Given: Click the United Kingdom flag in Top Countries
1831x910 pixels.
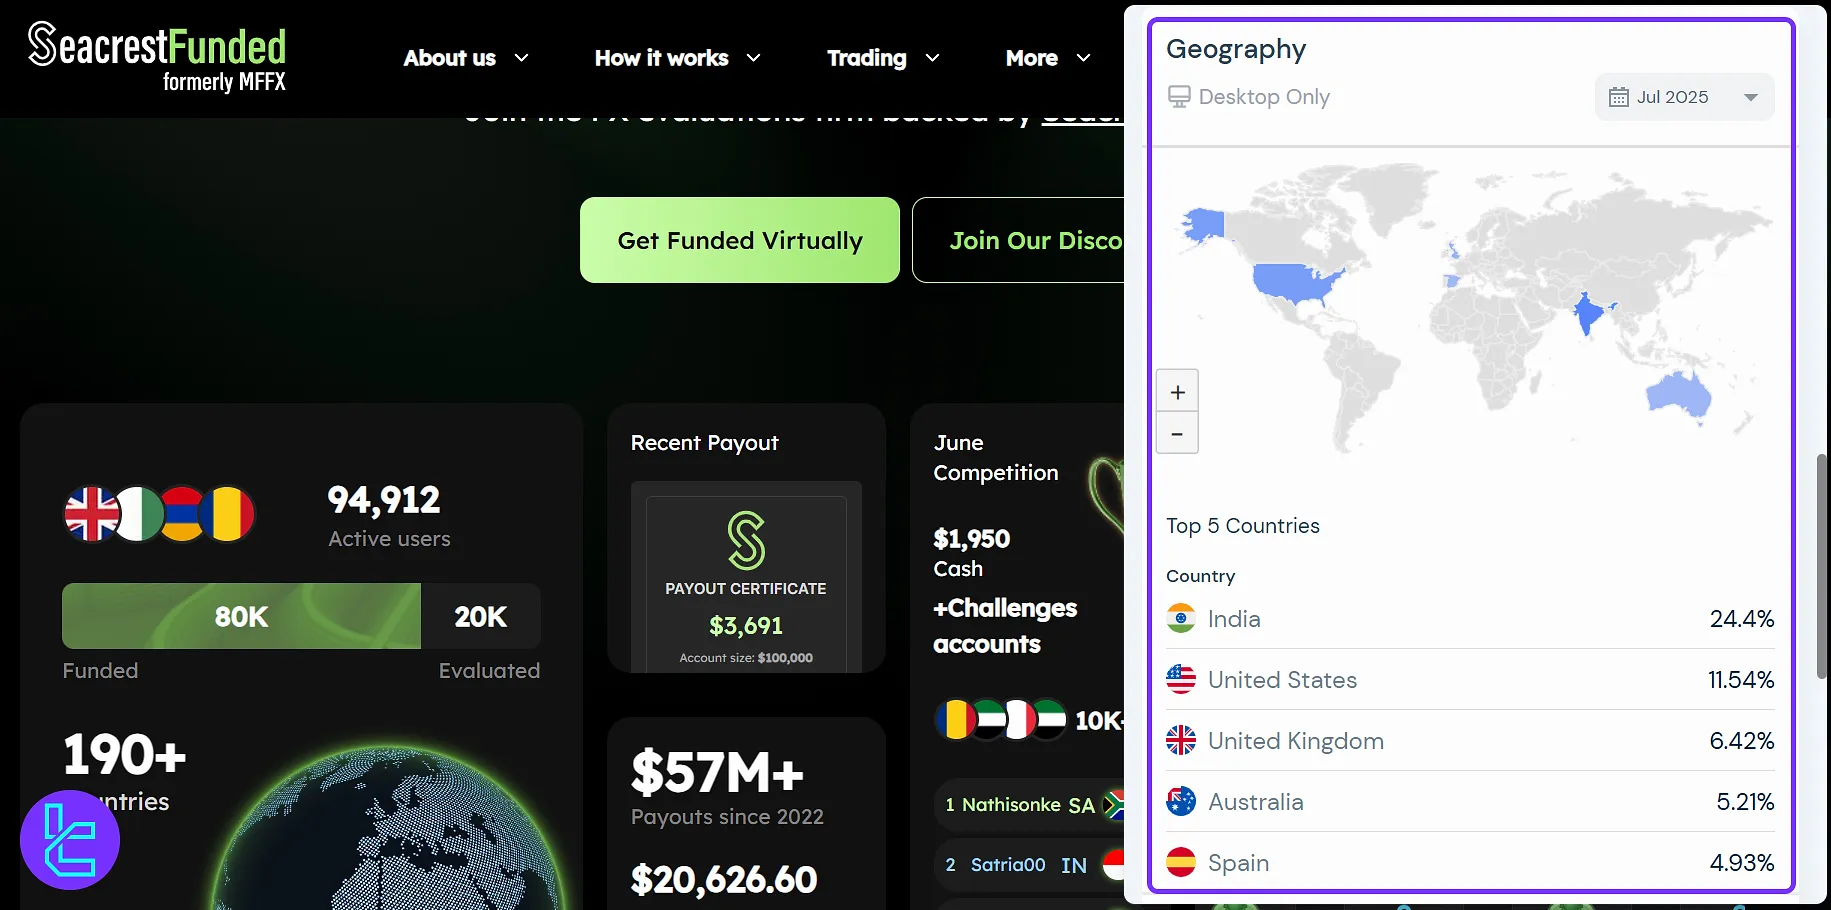Looking at the screenshot, I should [1181, 741].
